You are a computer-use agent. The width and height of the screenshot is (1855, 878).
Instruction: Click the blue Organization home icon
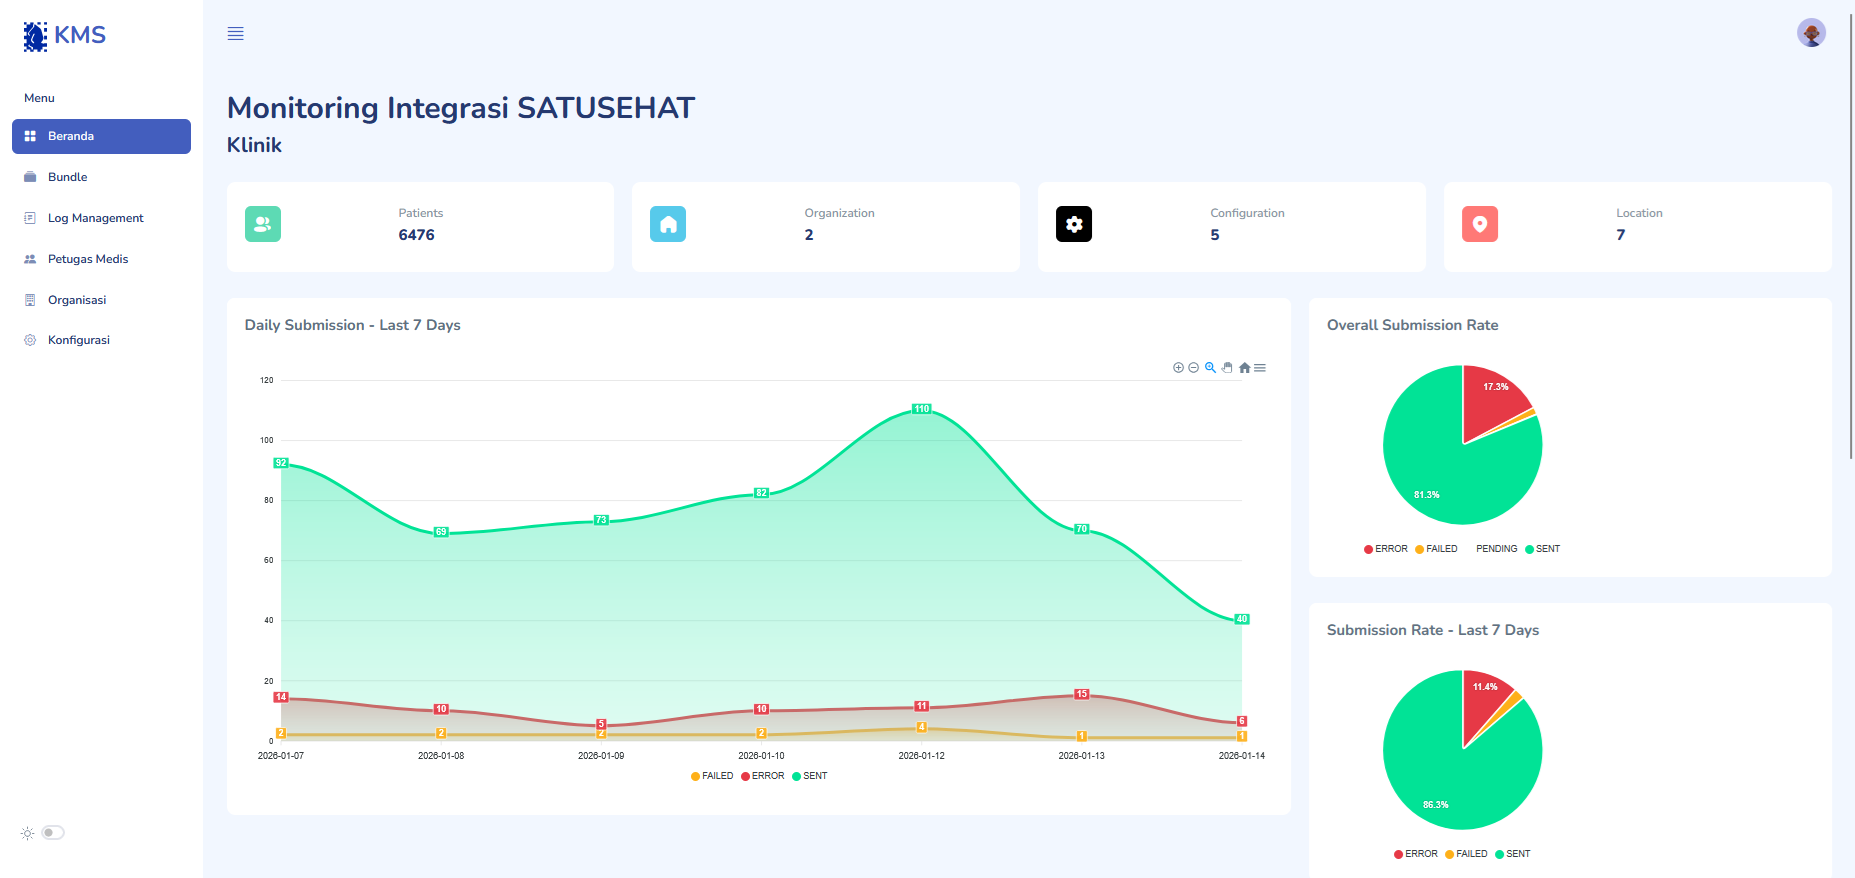668,224
